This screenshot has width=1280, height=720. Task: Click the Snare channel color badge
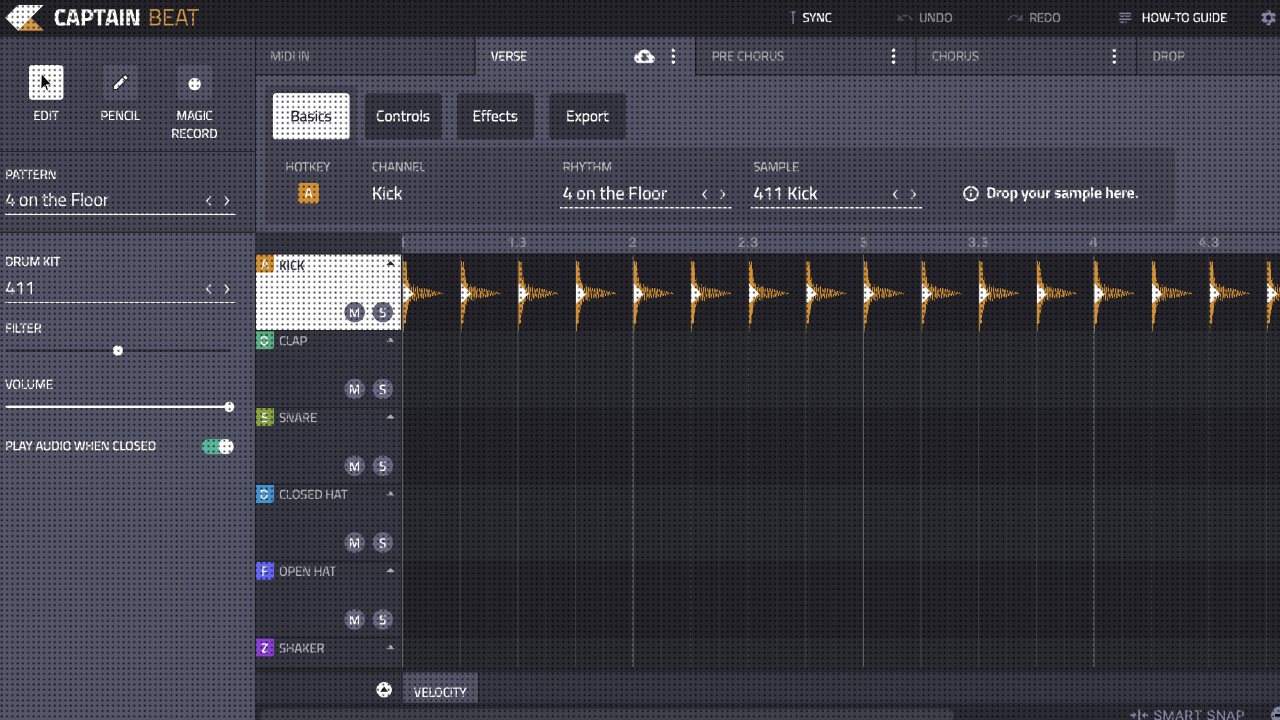tap(265, 417)
